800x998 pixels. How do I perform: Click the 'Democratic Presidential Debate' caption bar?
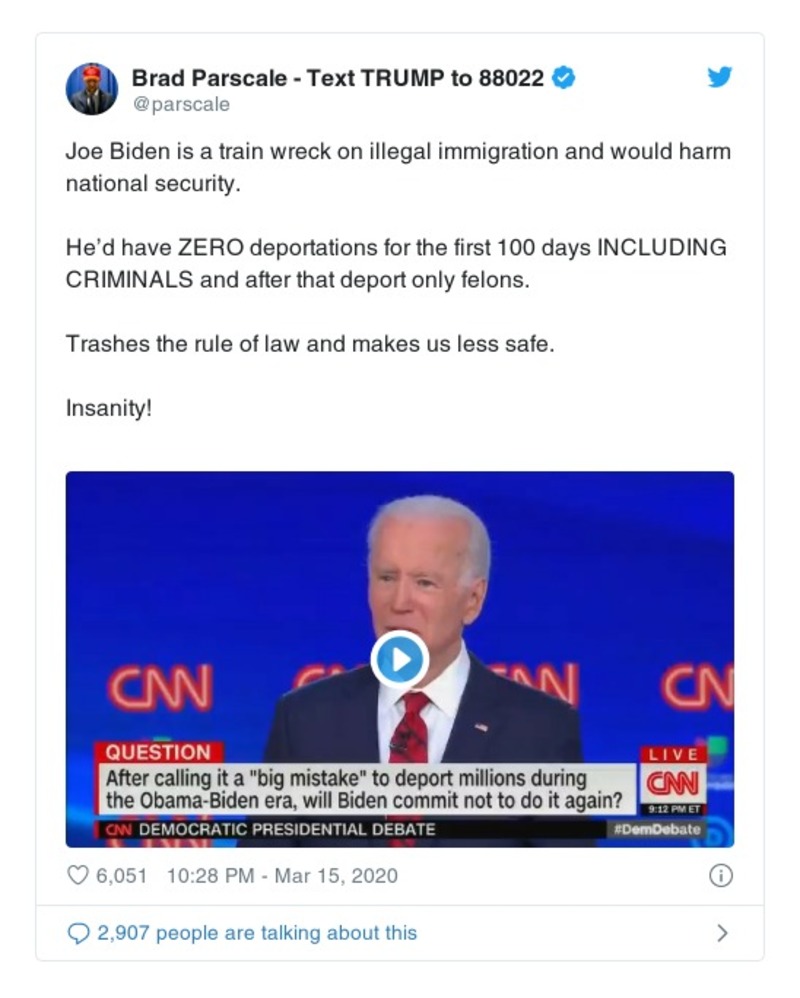(286, 829)
